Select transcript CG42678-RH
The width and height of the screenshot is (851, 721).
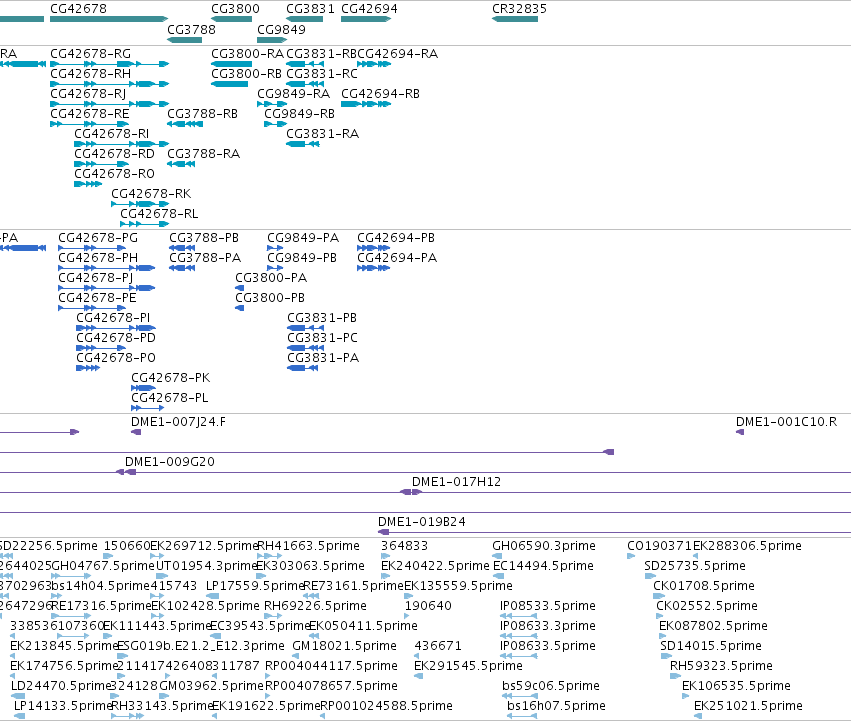[110, 84]
